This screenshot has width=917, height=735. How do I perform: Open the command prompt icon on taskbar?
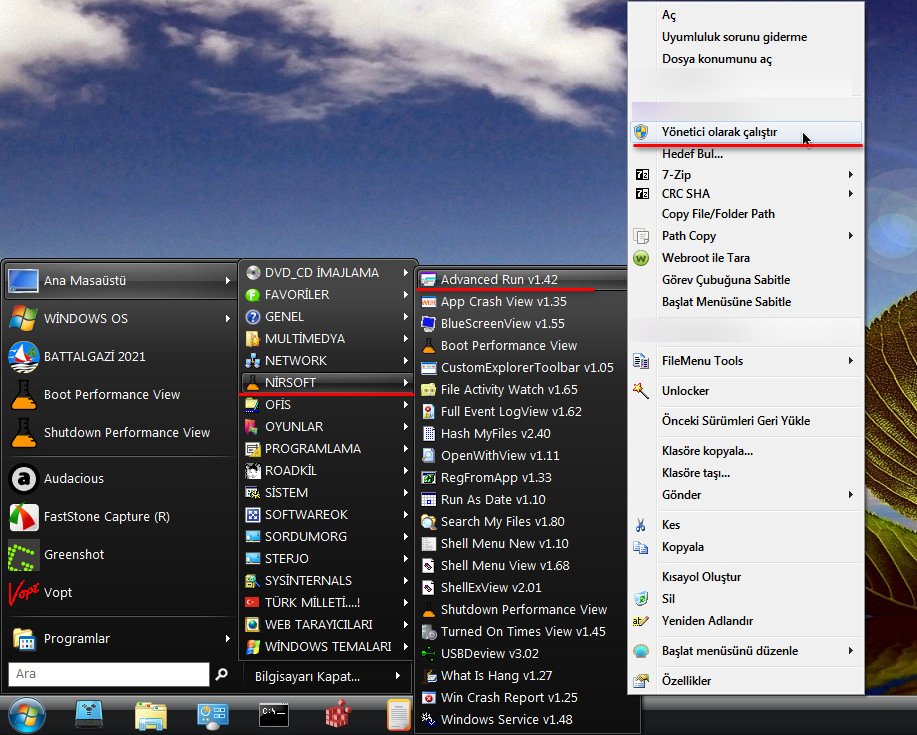coord(274,715)
